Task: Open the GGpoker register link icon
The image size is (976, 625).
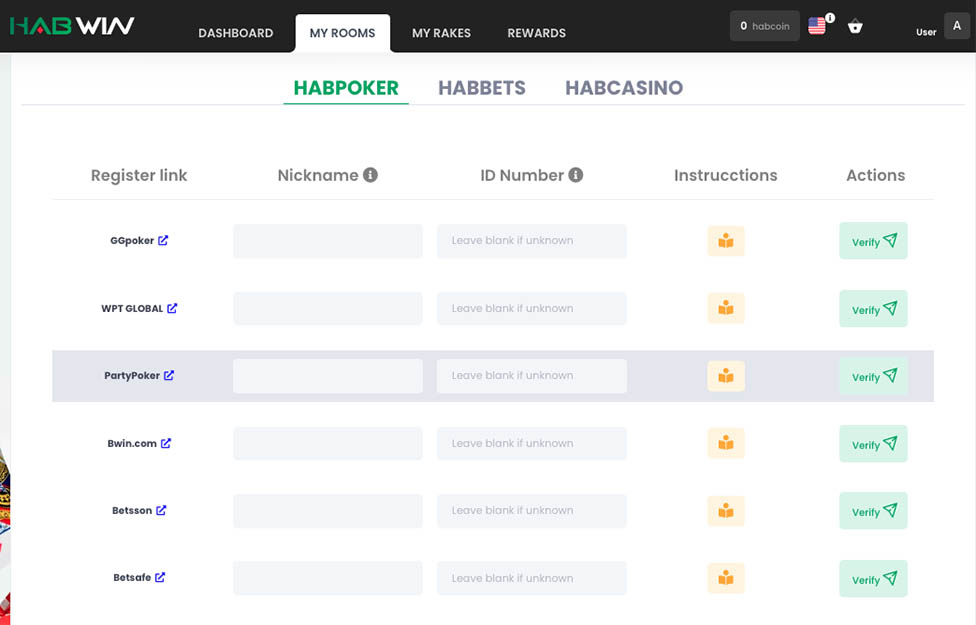Action: pyautogui.click(x=163, y=240)
